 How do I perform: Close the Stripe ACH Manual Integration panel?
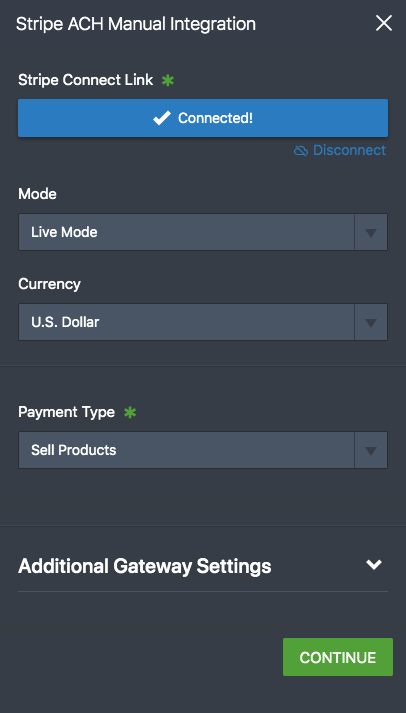tap(384, 23)
